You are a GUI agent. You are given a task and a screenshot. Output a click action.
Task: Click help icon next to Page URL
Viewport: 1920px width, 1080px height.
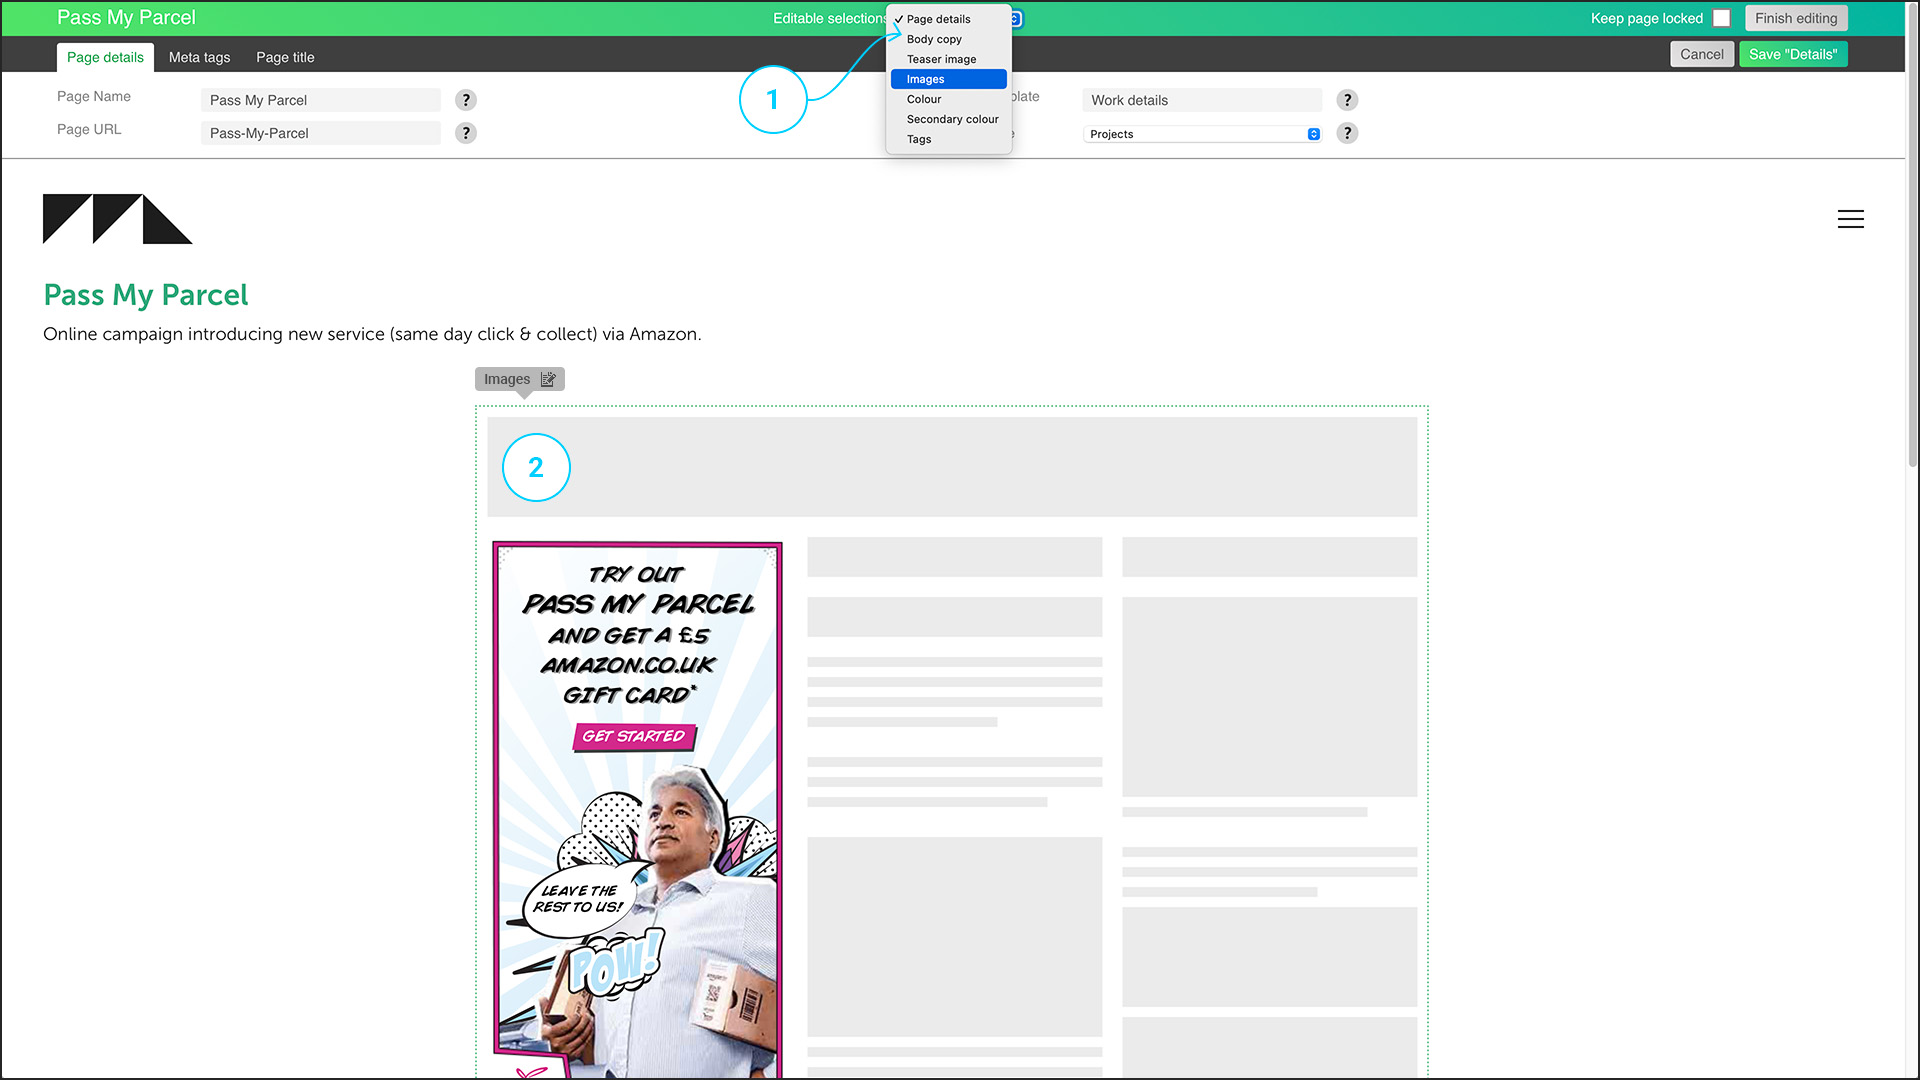(x=465, y=133)
